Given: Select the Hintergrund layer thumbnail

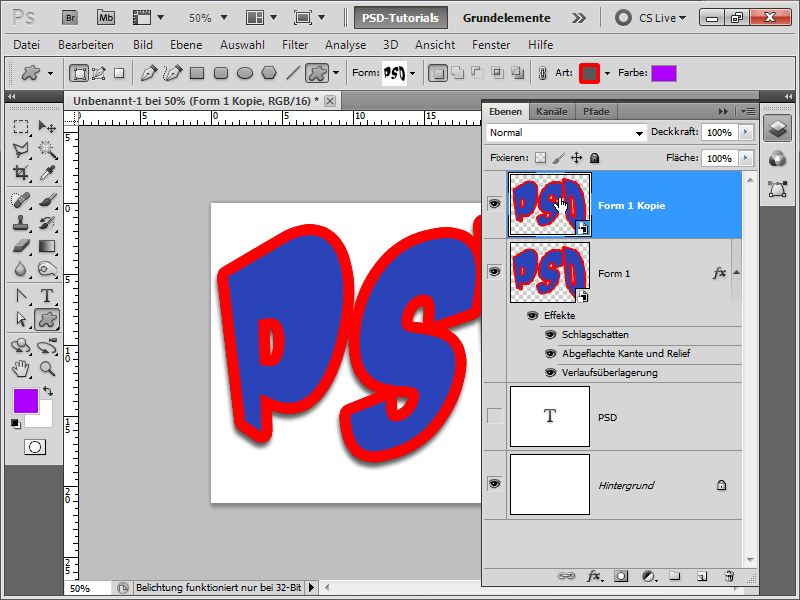Looking at the screenshot, I should [549, 485].
